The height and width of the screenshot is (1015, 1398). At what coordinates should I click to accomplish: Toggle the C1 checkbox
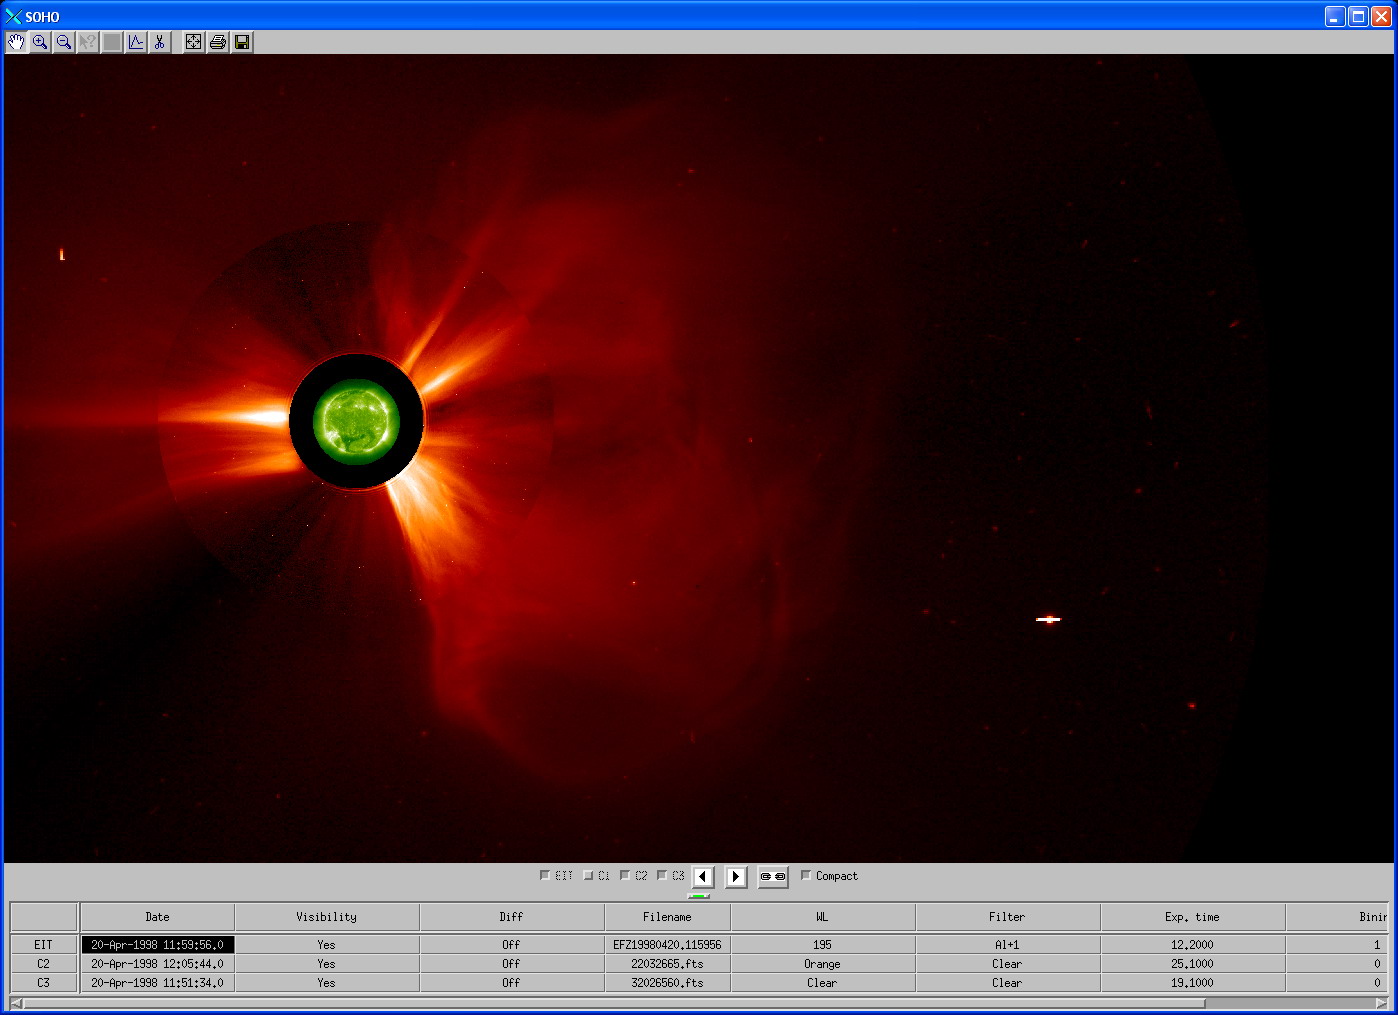click(x=588, y=876)
